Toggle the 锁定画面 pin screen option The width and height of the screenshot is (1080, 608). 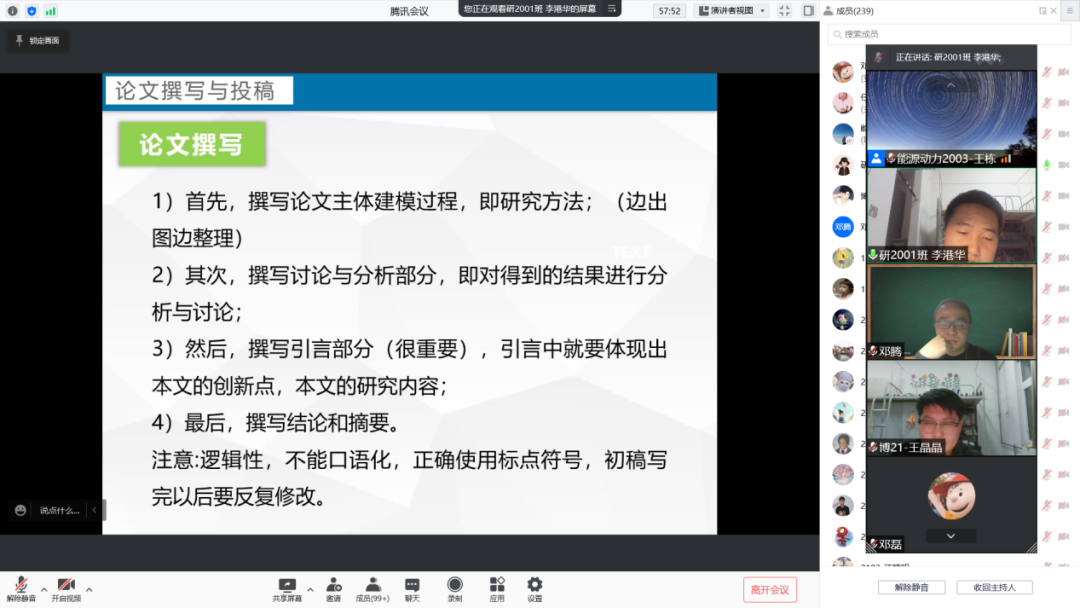[37, 41]
